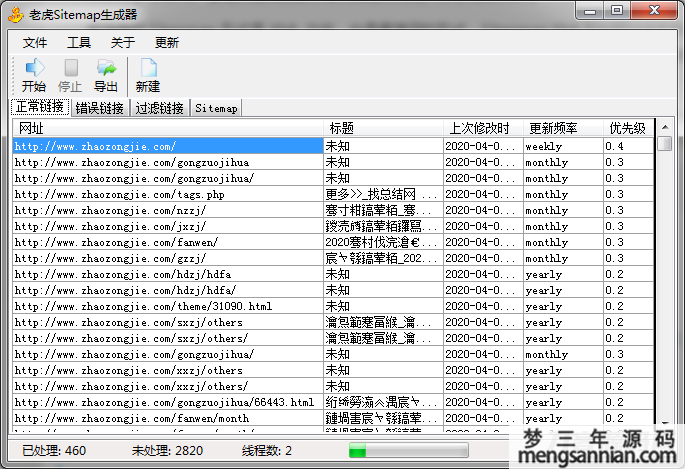The height and width of the screenshot is (469, 685).
Task: Switch to the 正常链接 tab
Action: coord(40,107)
